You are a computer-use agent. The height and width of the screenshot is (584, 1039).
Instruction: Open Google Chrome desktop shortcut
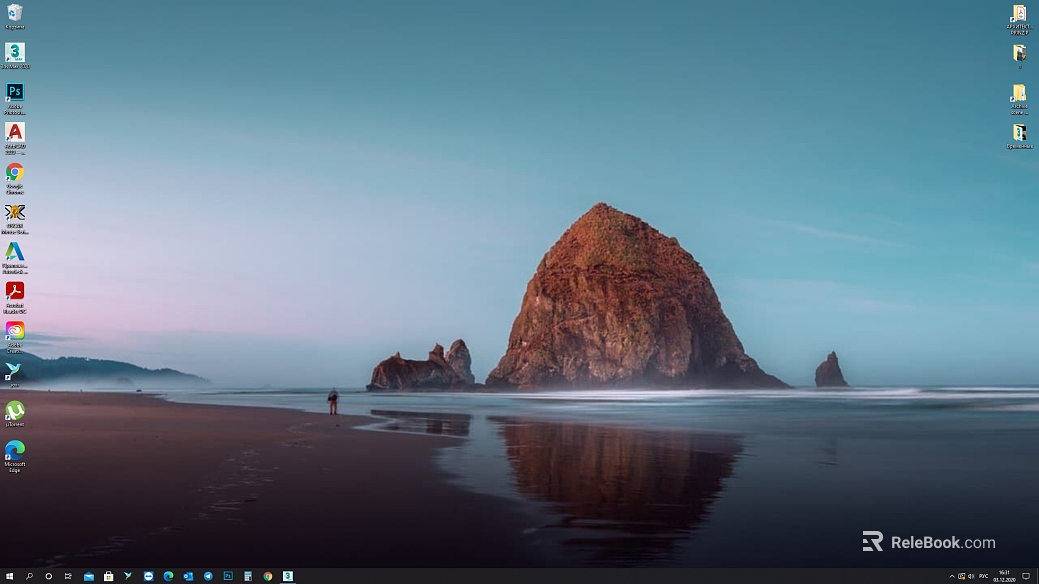coord(14,172)
